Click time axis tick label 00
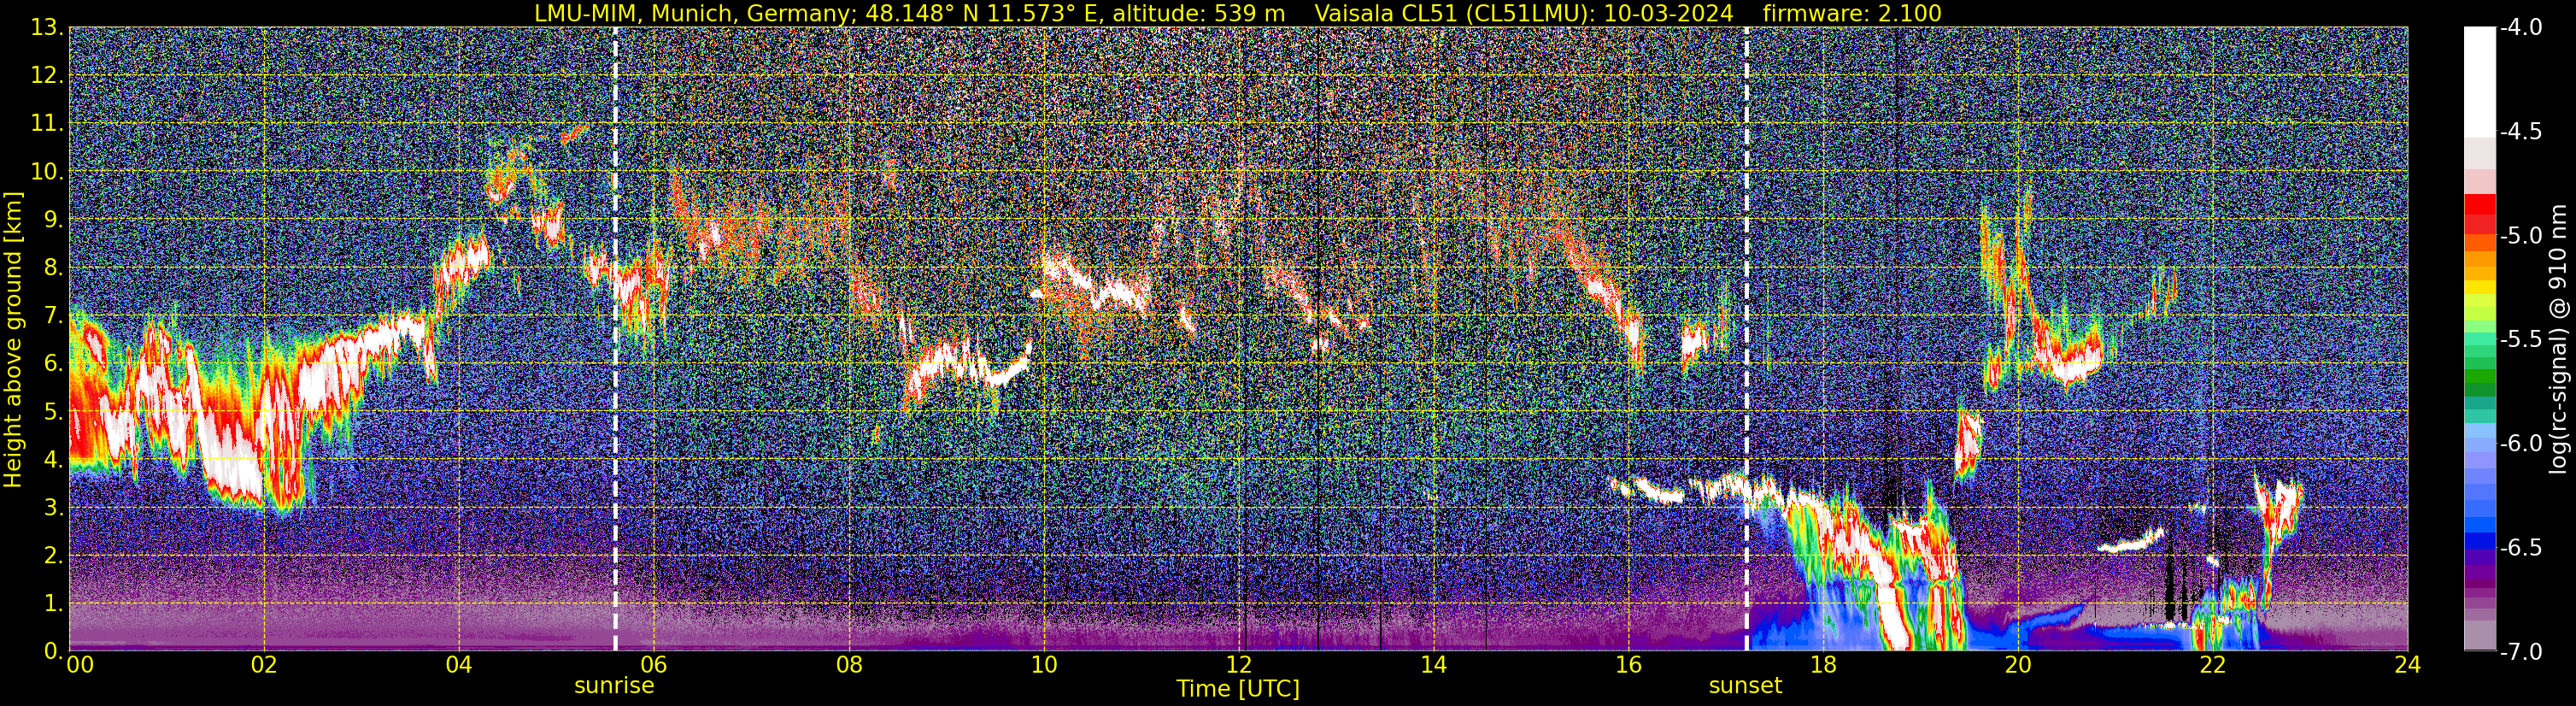The image size is (2576, 706). 79,665
